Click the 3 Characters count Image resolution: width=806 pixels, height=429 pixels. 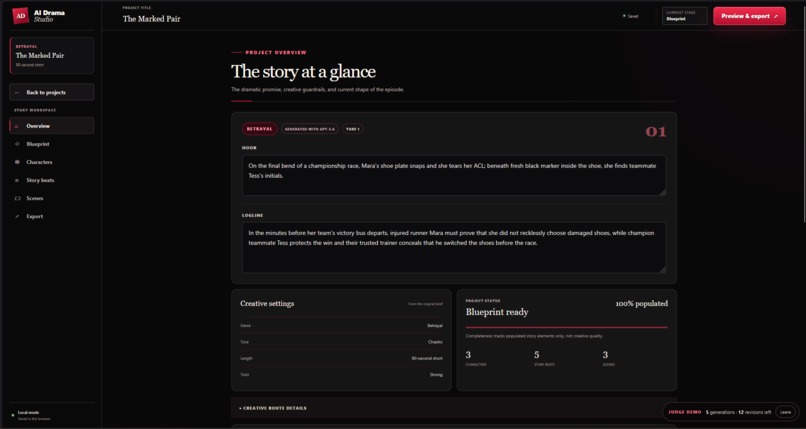[x=476, y=358]
